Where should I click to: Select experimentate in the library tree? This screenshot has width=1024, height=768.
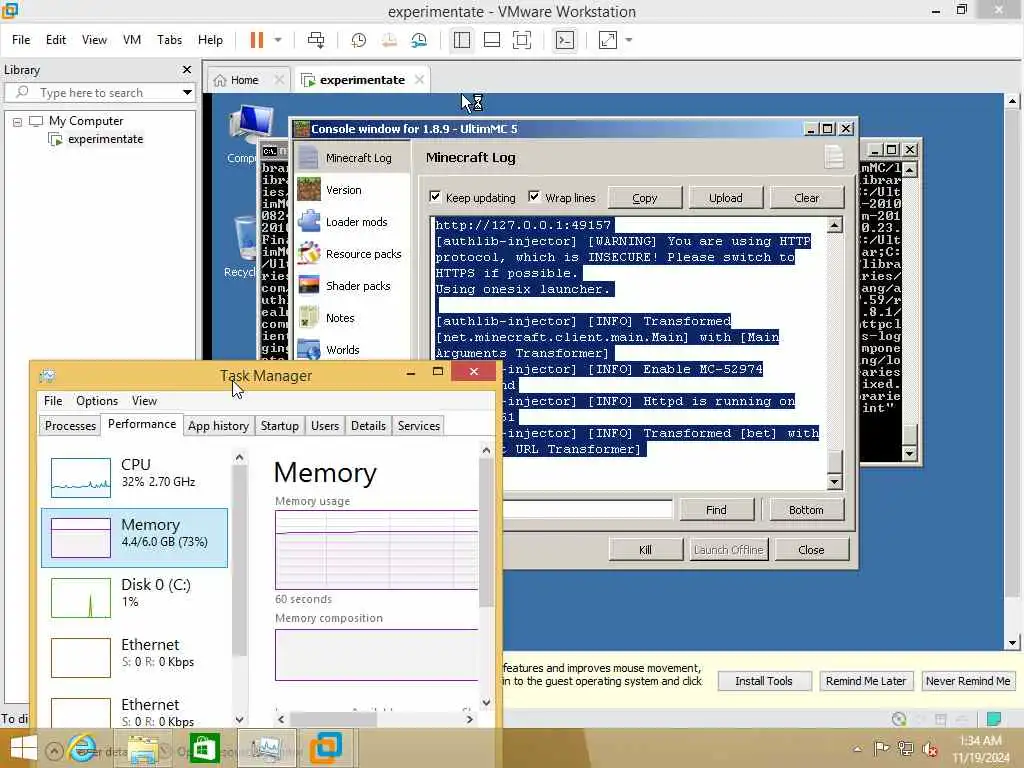(105, 139)
